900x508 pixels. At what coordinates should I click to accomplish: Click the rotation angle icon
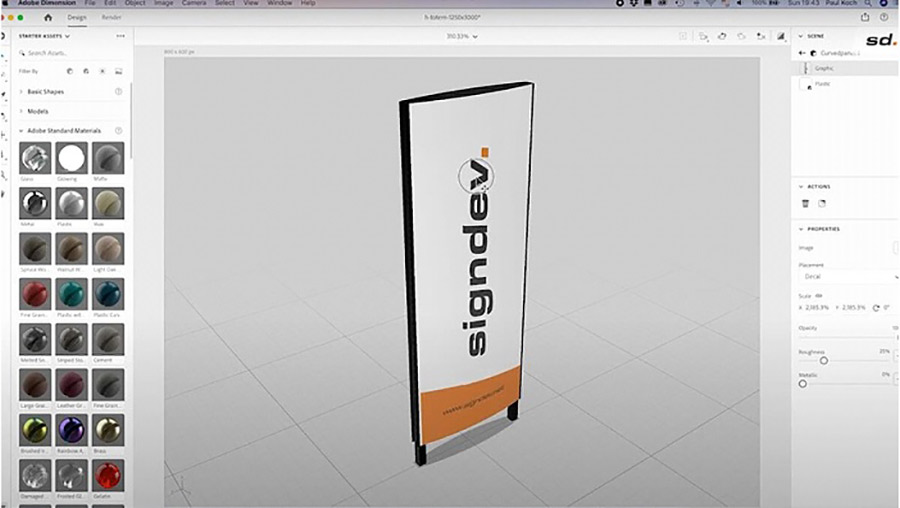click(876, 308)
